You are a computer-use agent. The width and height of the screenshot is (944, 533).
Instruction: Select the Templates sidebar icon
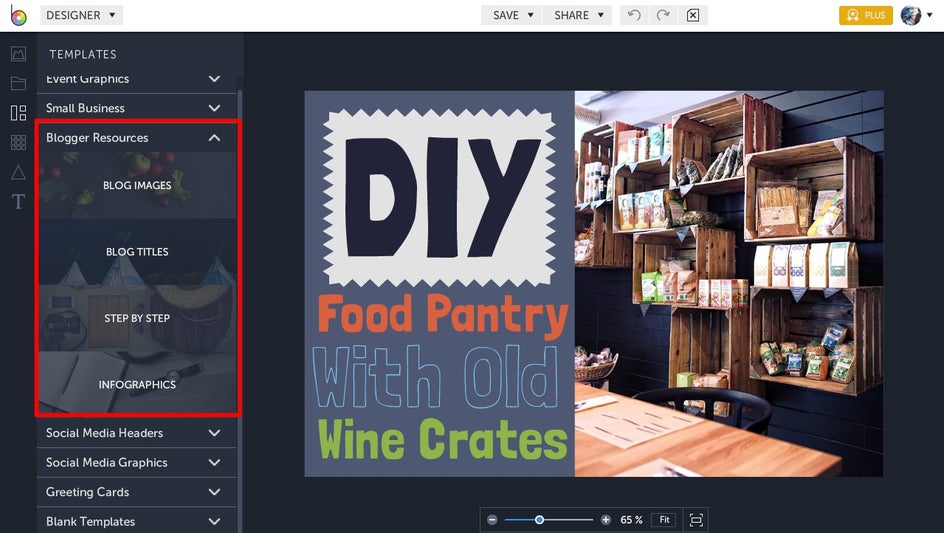pyautogui.click(x=19, y=113)
